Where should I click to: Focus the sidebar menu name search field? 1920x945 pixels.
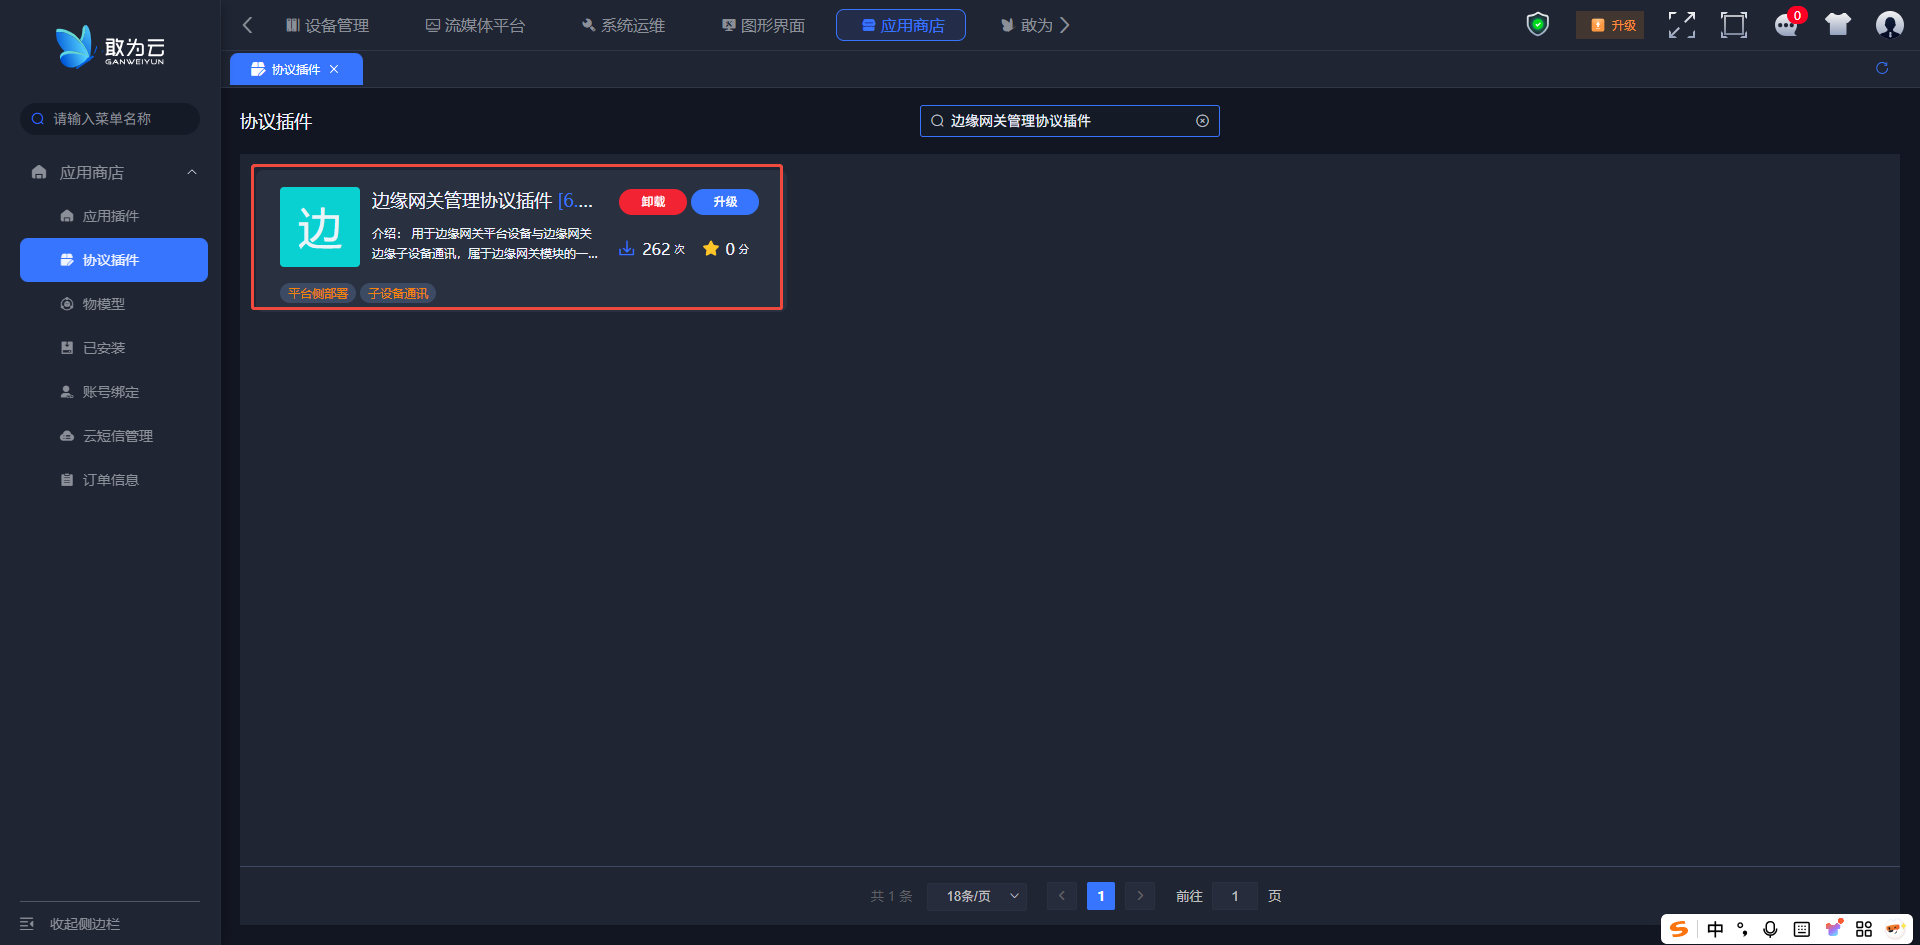tap(110, 119)
